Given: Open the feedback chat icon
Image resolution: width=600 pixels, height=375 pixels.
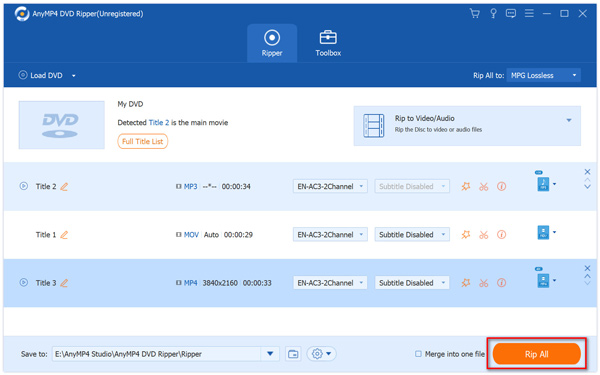Looking at the screenshot, I should click(511, 14).
